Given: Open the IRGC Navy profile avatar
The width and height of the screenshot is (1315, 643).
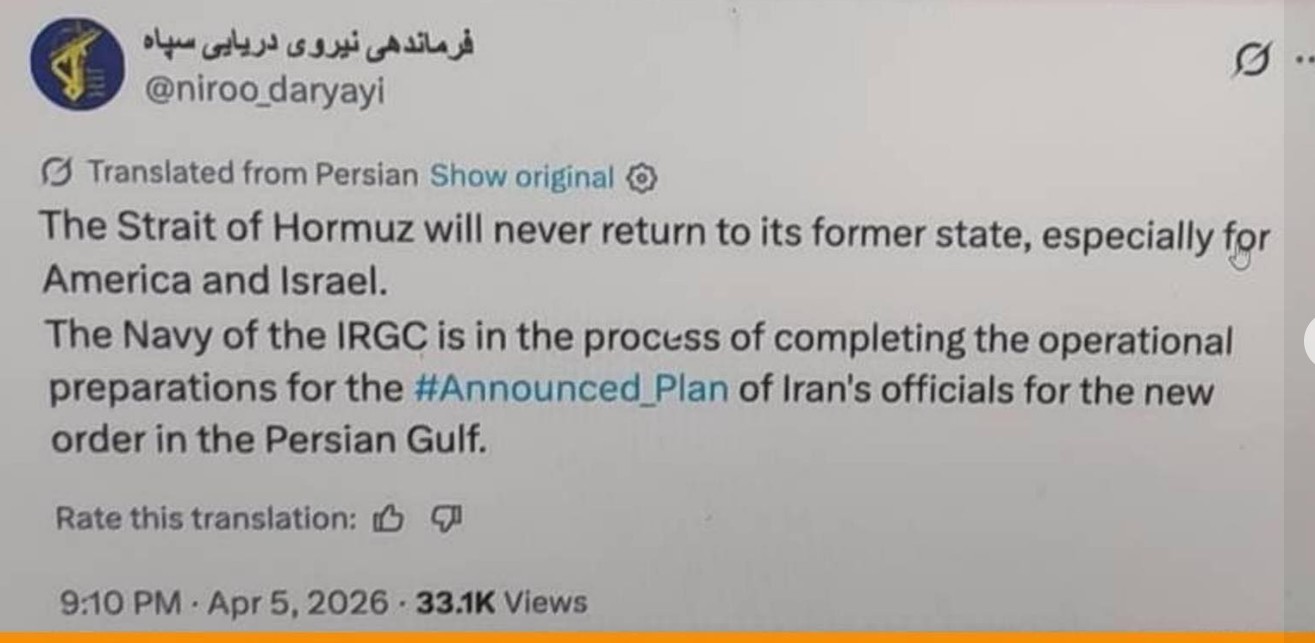Looking at the screenshot, I should tap(78, 64).
